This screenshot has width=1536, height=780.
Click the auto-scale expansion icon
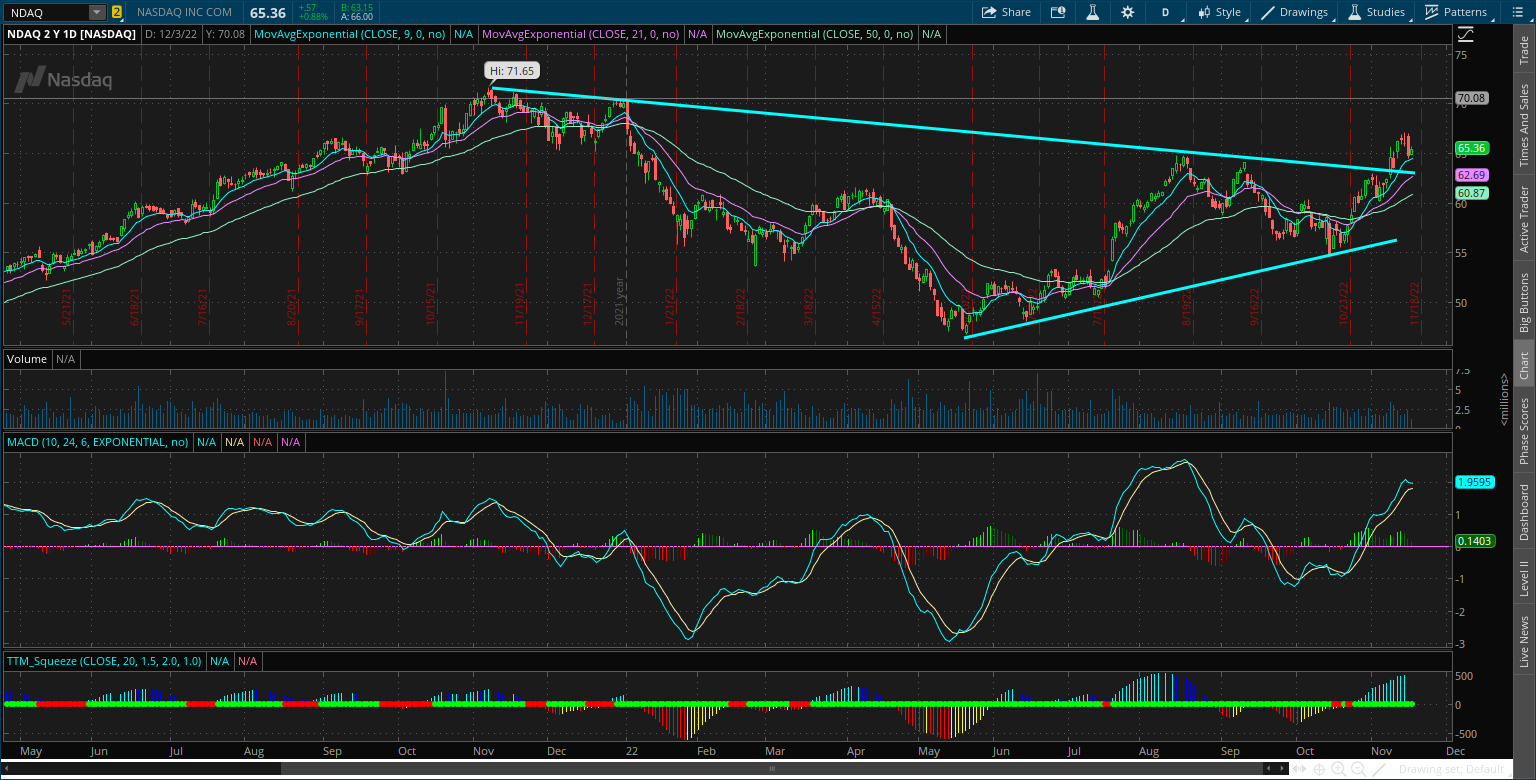coord(1301,769)
